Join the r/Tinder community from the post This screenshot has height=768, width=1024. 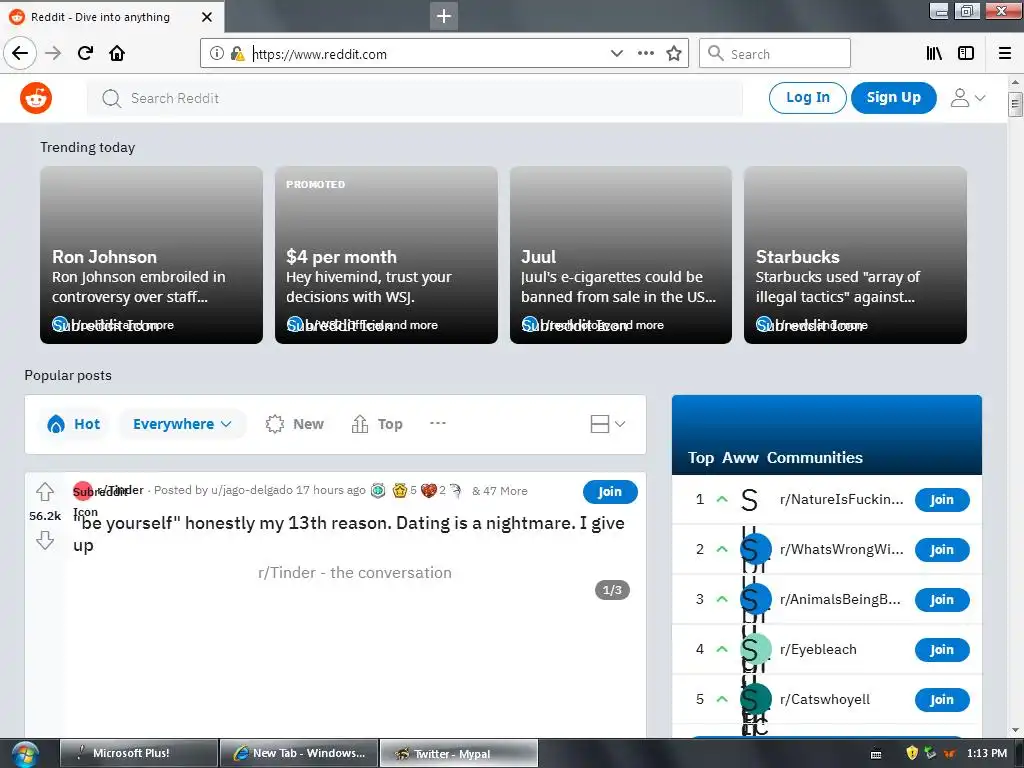[x=610, y=491]
